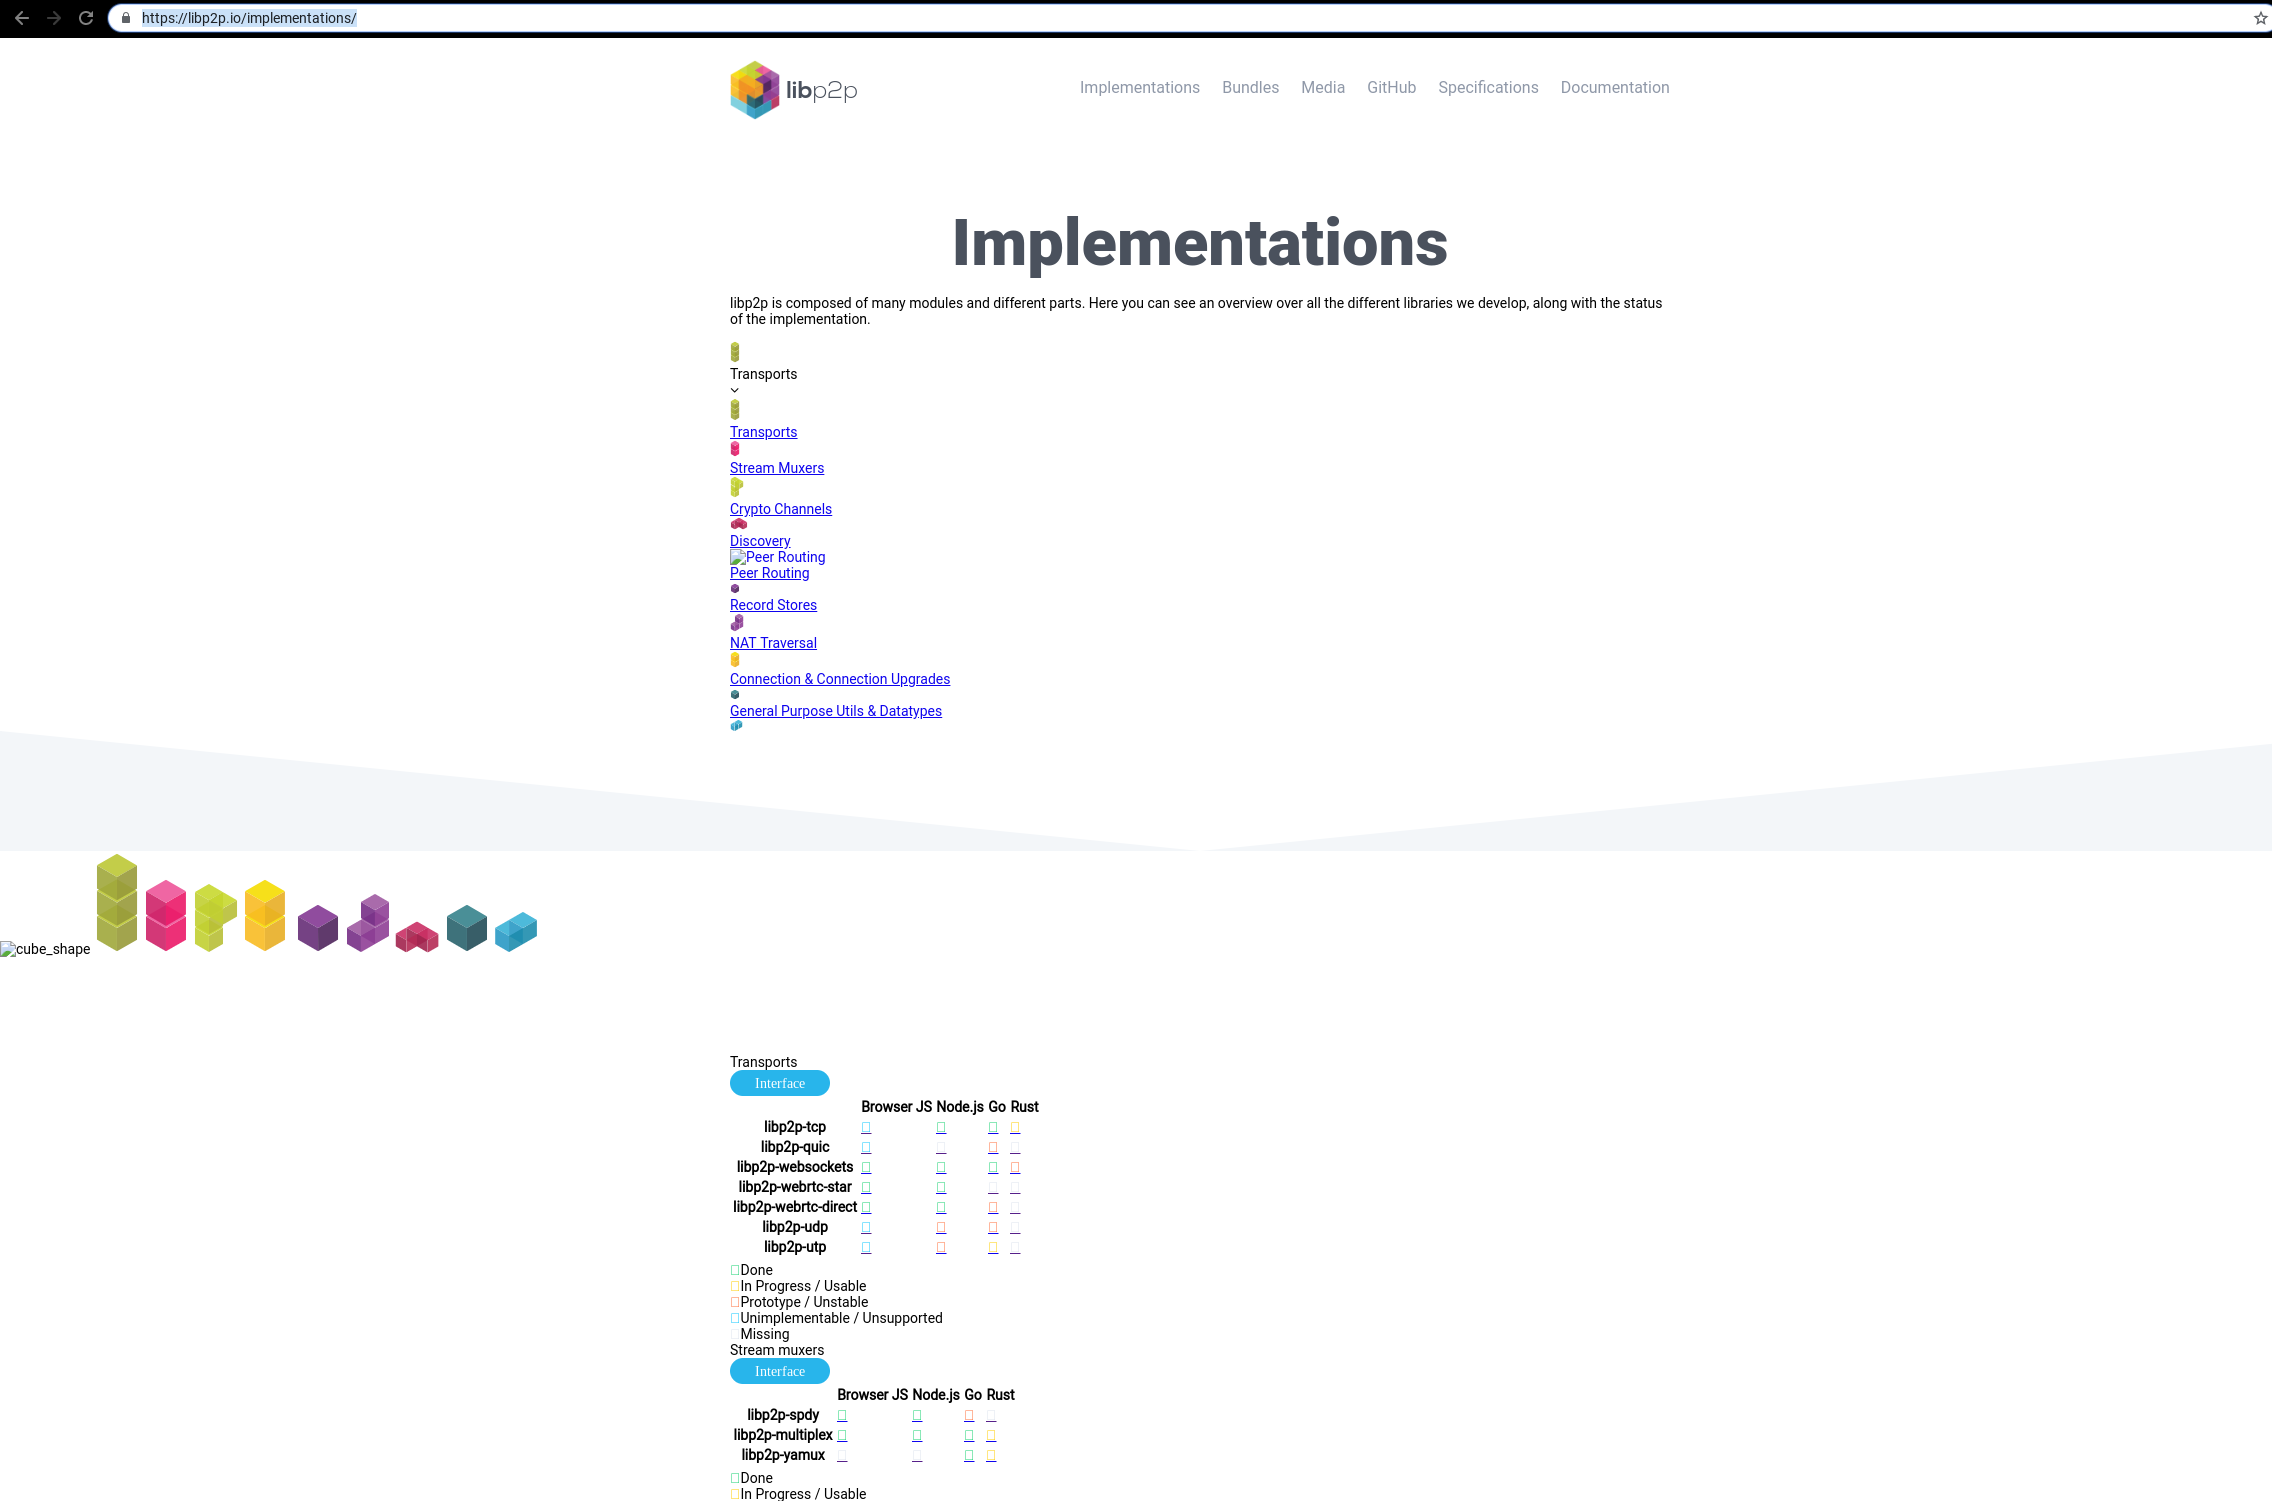
Task: Click the small purple stacked-cubes category icon
Action: pos(737,623)
